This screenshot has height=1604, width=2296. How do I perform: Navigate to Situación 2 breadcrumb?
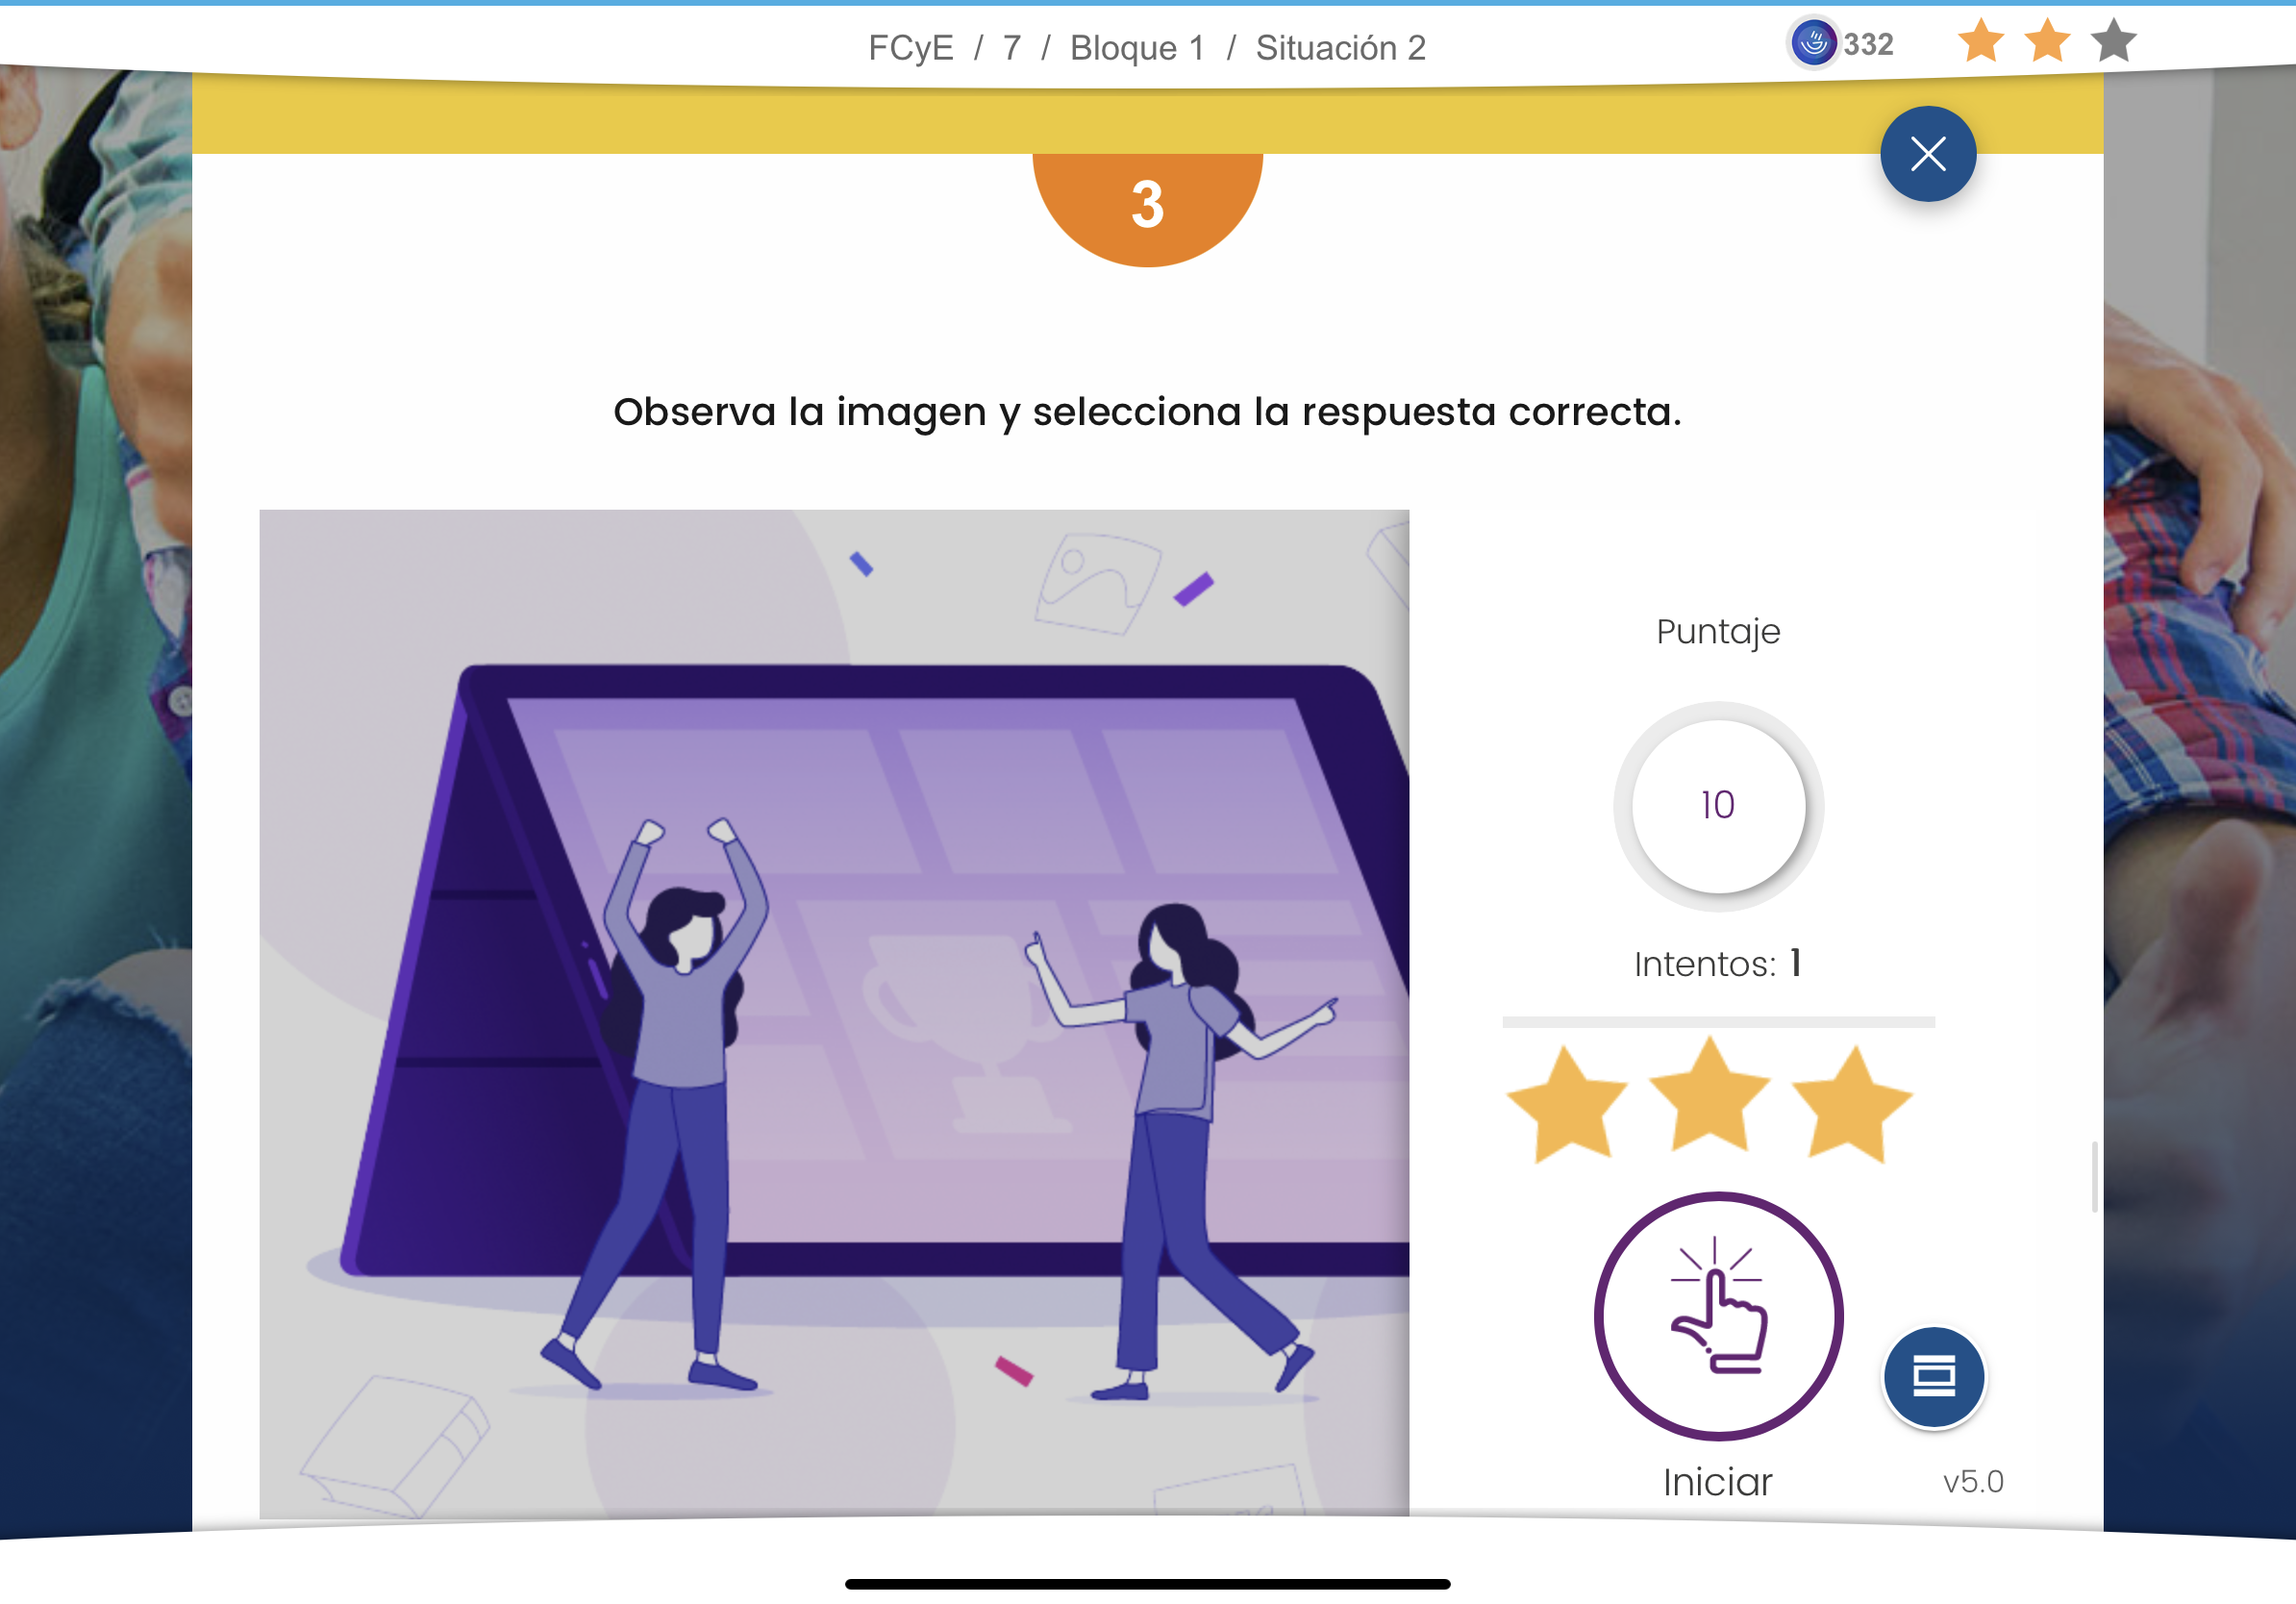click(1340, 48)
